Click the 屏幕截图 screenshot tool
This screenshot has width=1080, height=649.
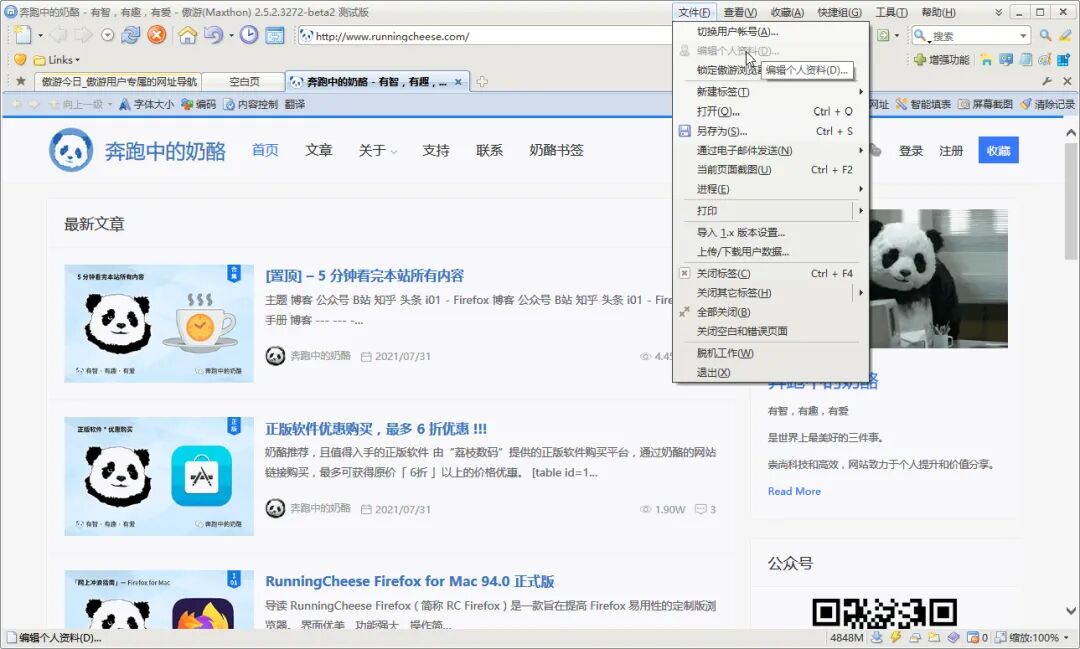tap(985, 104)
